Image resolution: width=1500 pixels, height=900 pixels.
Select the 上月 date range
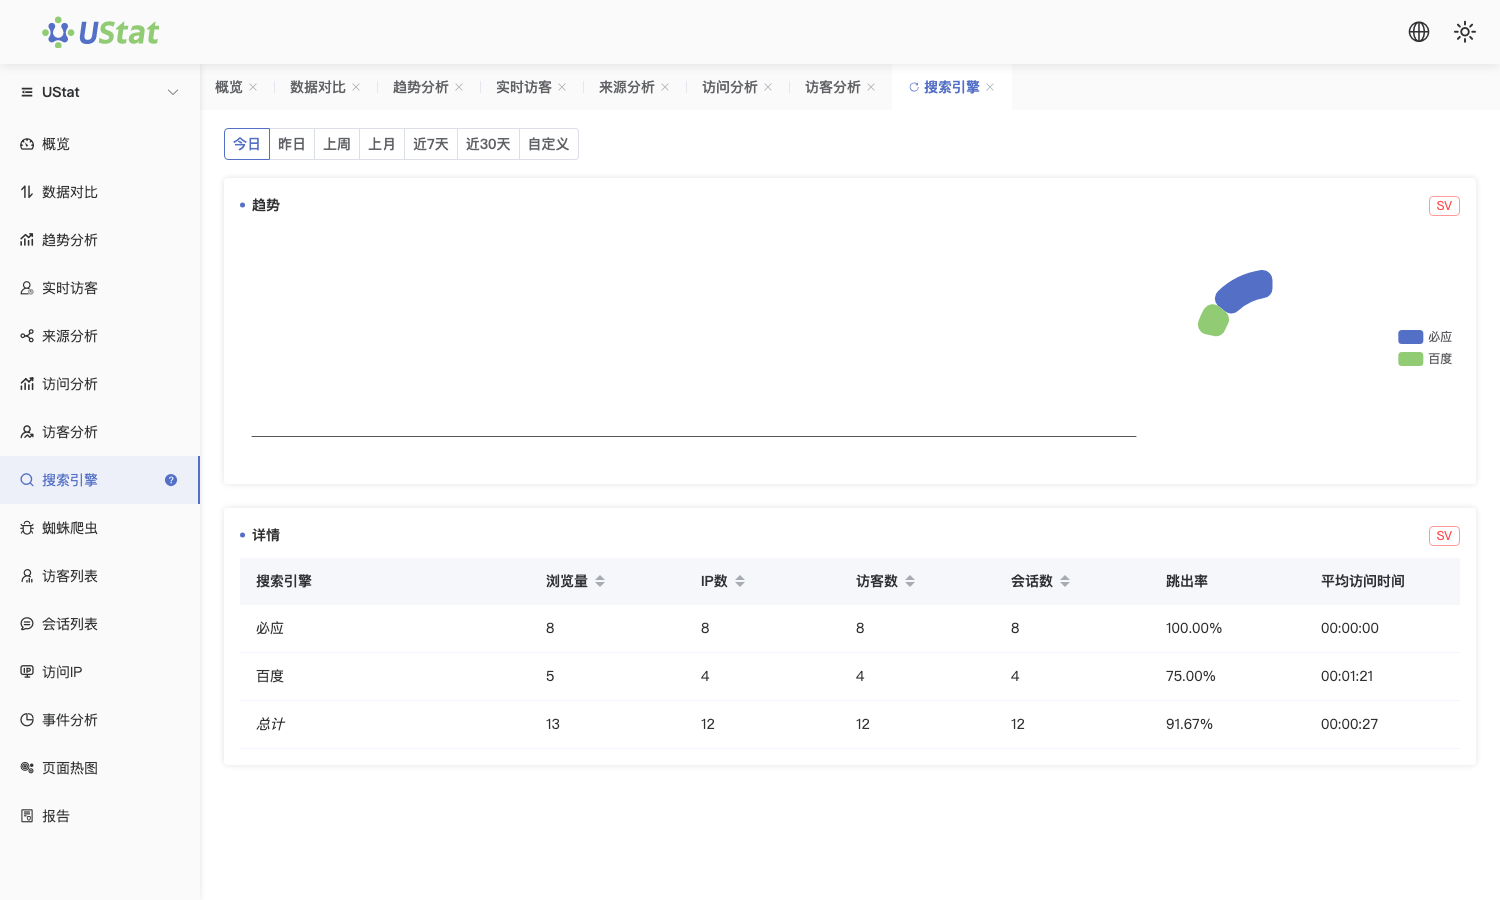[x=382, y=144]
